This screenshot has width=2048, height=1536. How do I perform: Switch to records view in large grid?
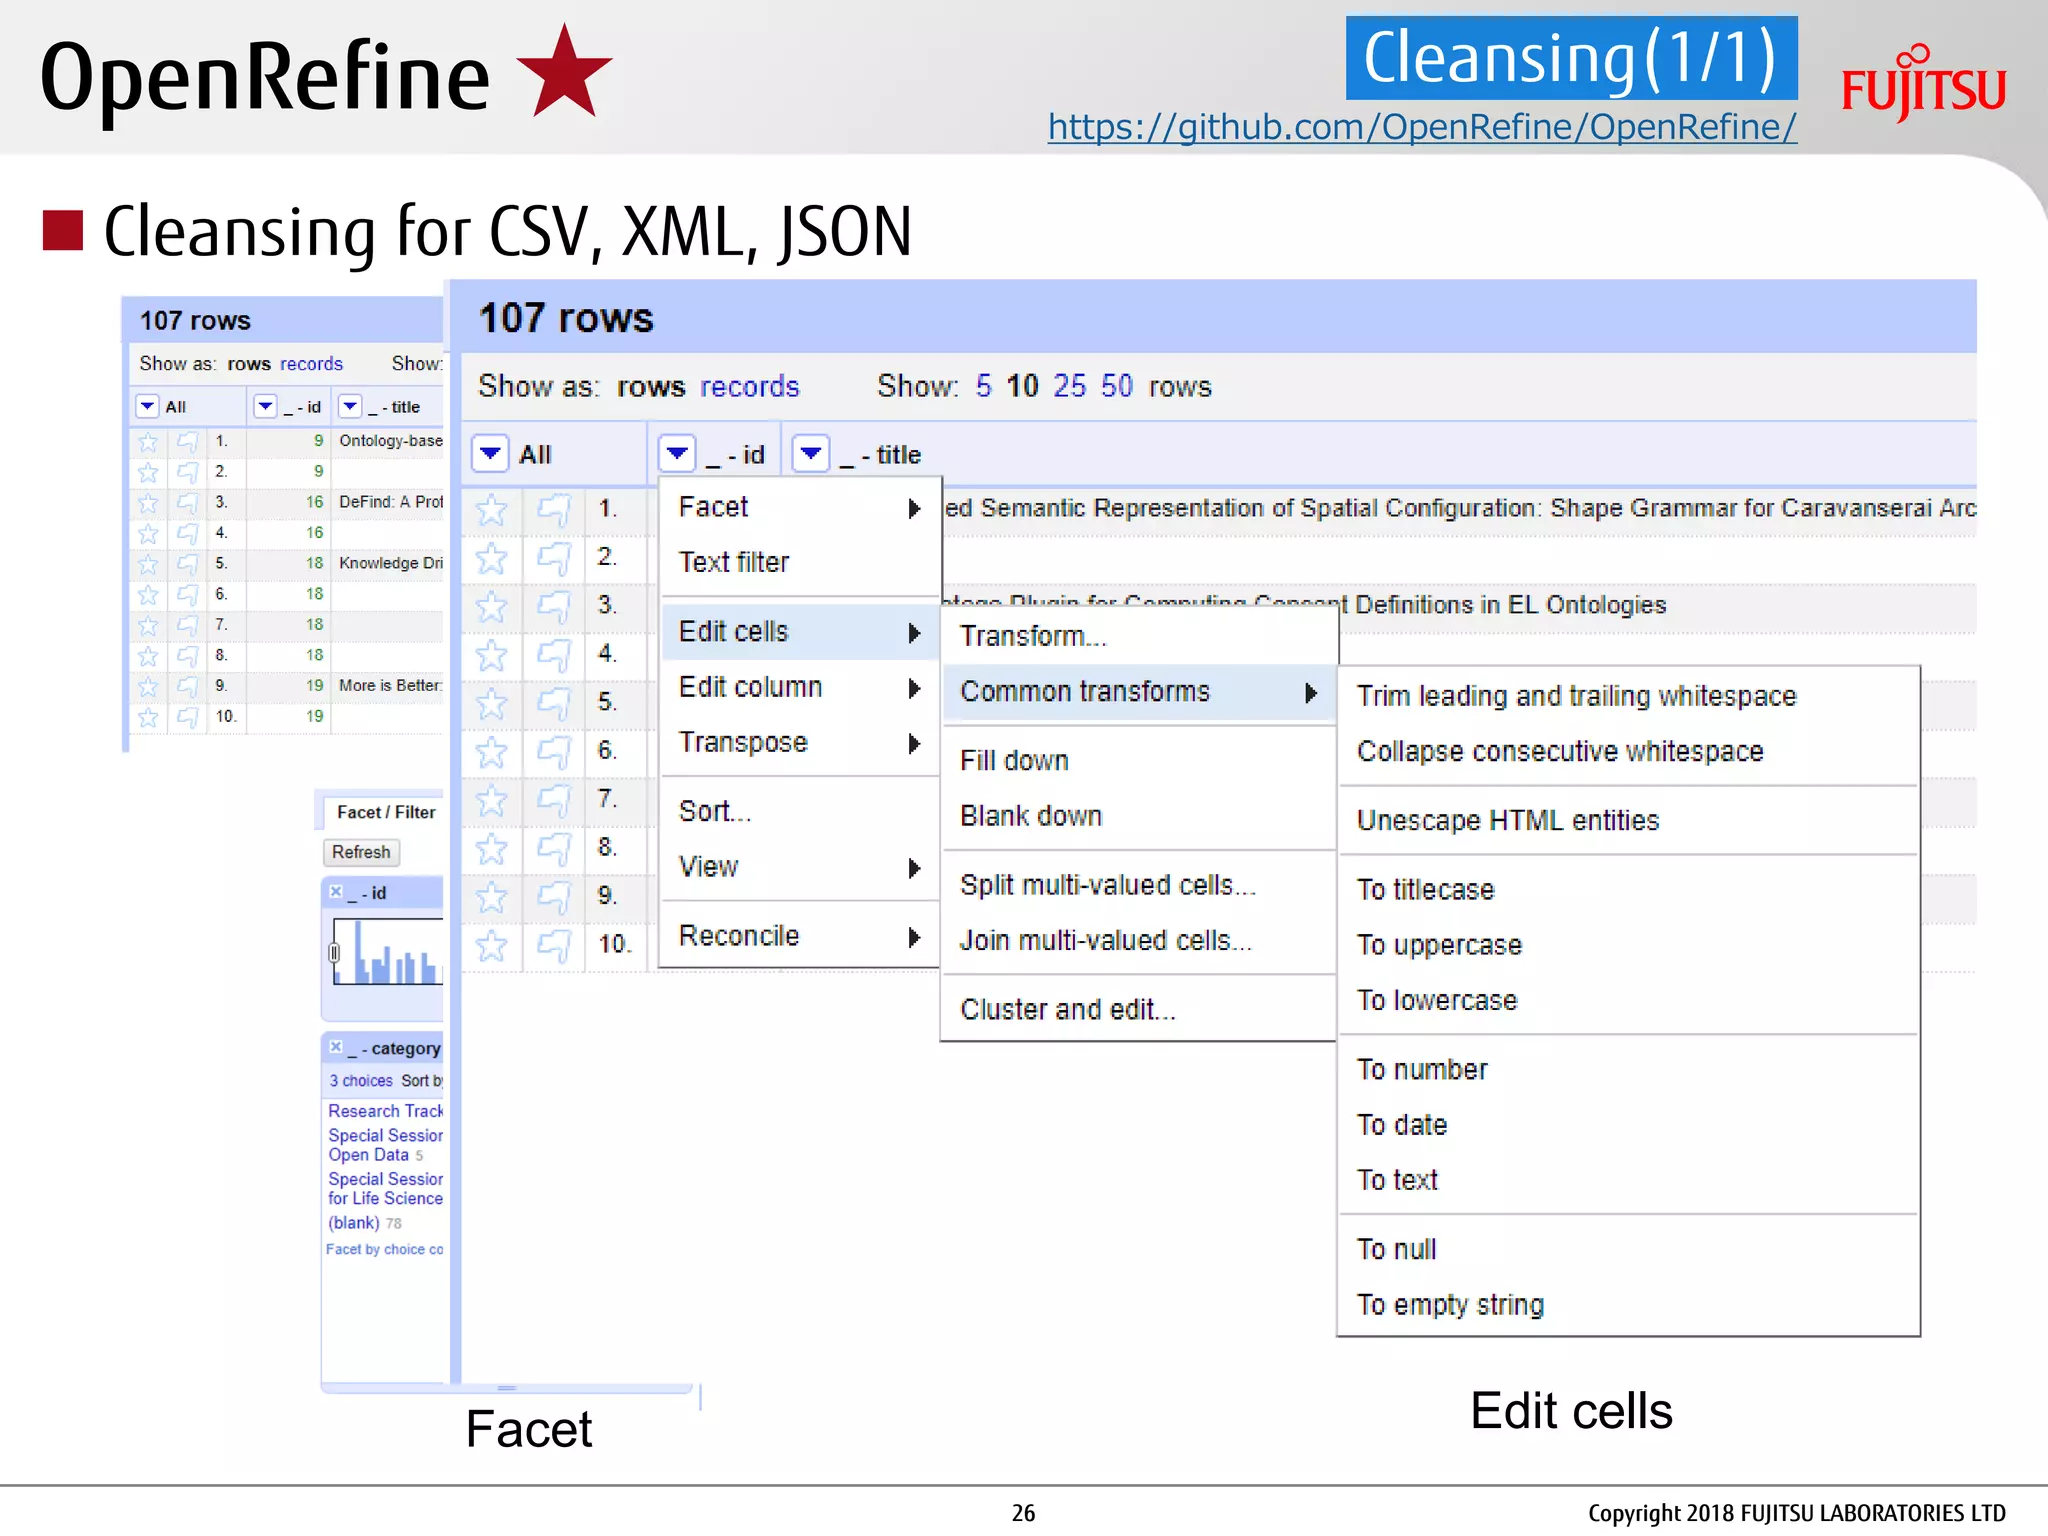(750, 387)
